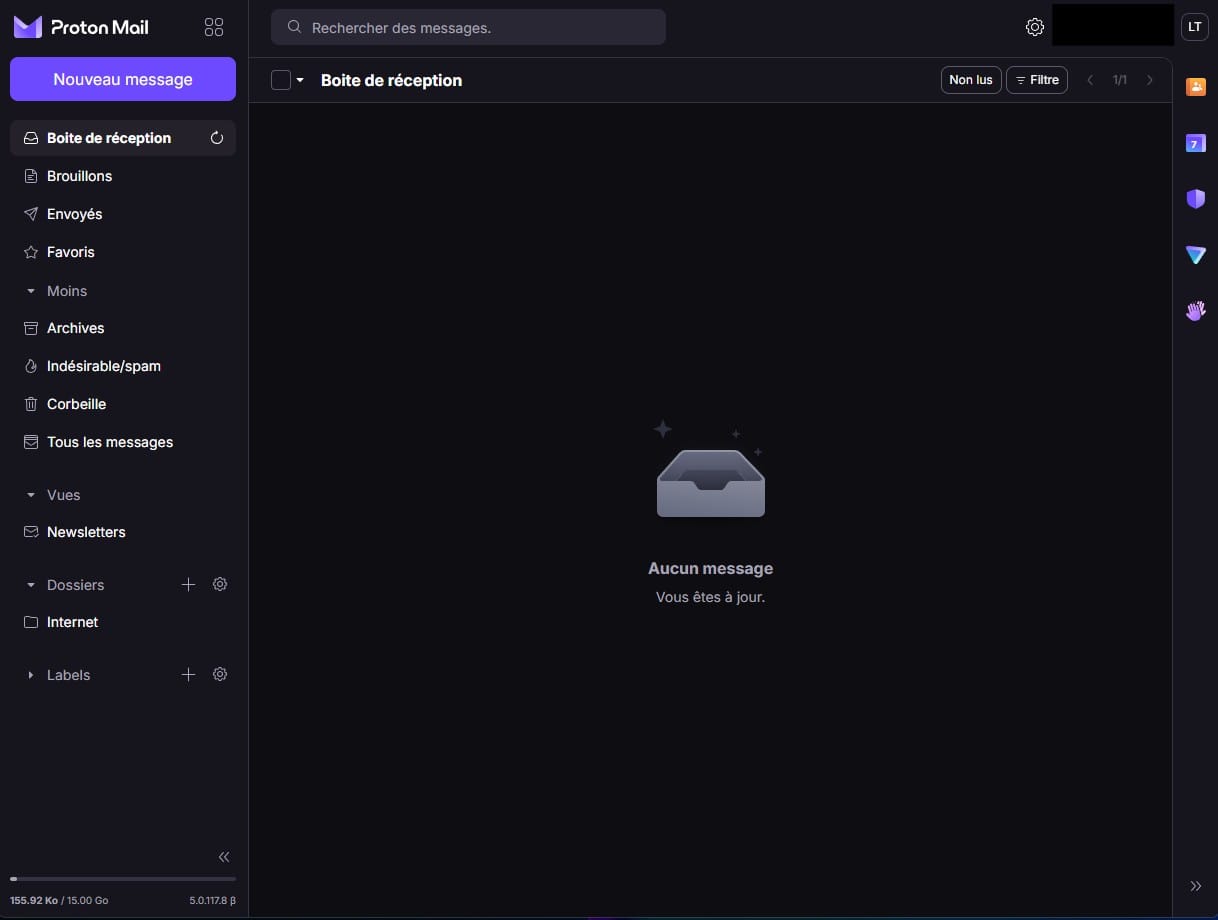
Task: Open folder settings gear next to Dossiers
Action: click(220, 584)
